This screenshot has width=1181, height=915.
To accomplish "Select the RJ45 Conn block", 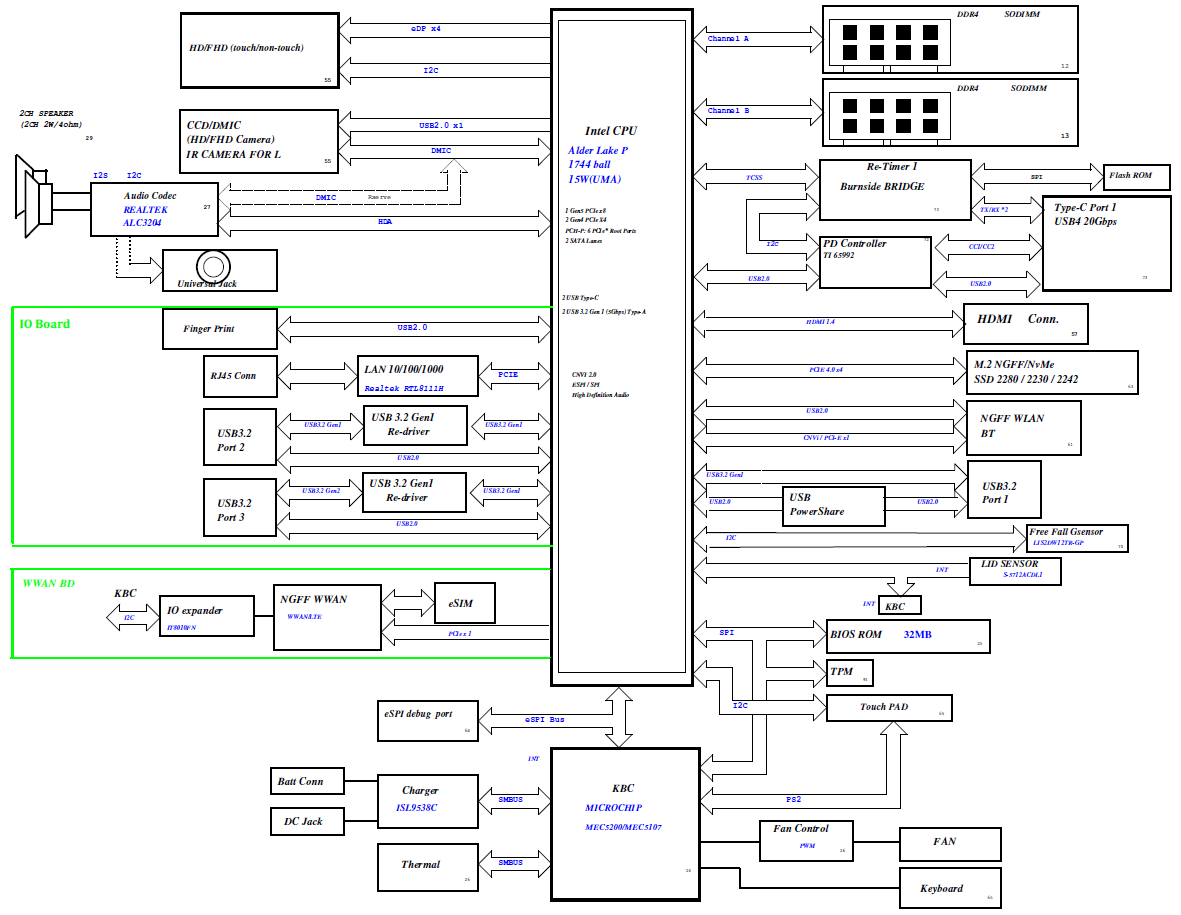I will click(x=240, y=376).
